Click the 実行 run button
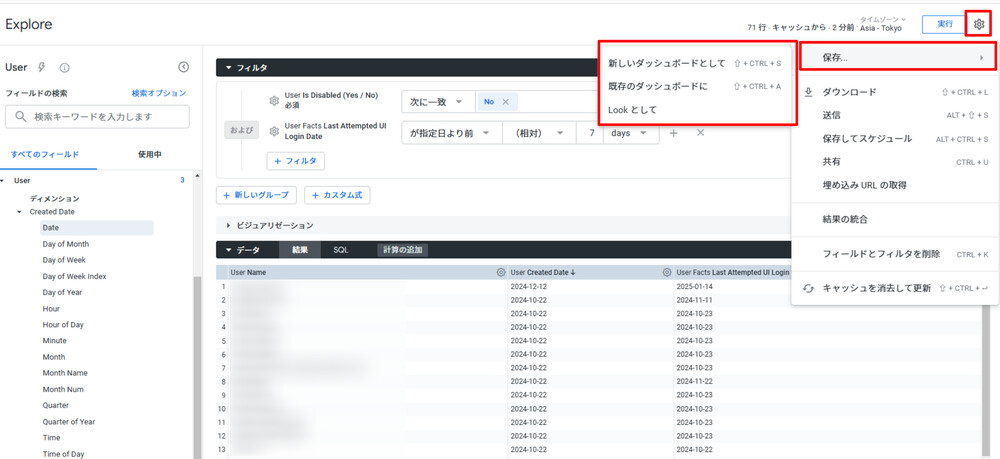1000x459 pixels. [945, 24]
